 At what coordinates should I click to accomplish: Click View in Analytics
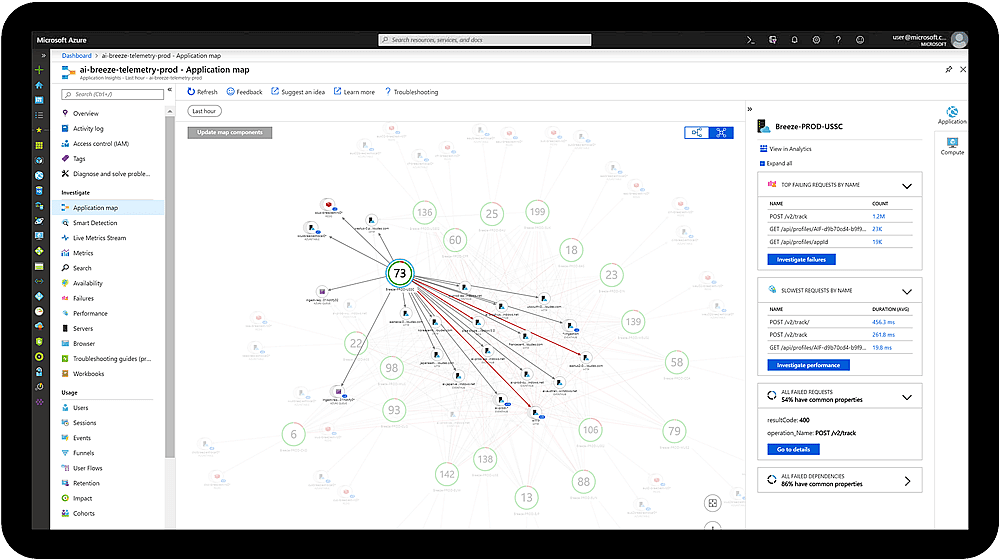point(786,149)
